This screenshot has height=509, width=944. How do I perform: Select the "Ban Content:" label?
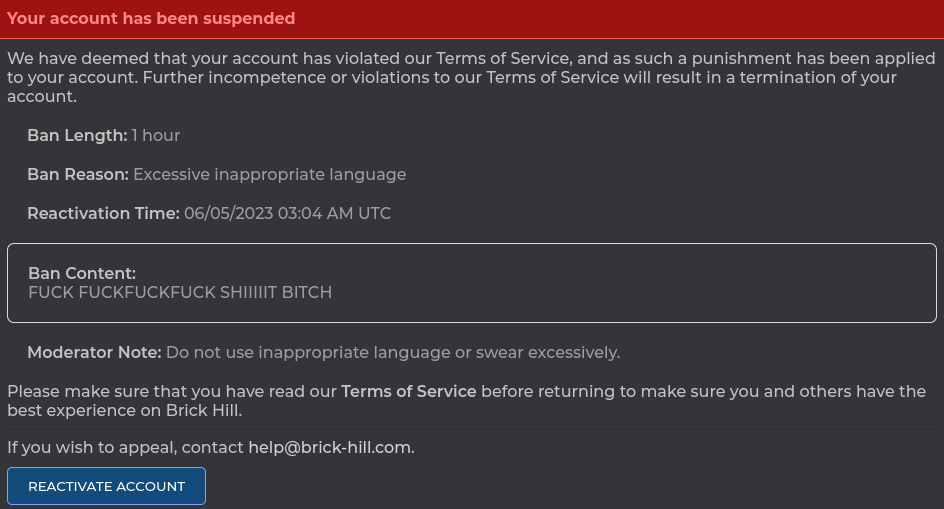tap(82, 273)
